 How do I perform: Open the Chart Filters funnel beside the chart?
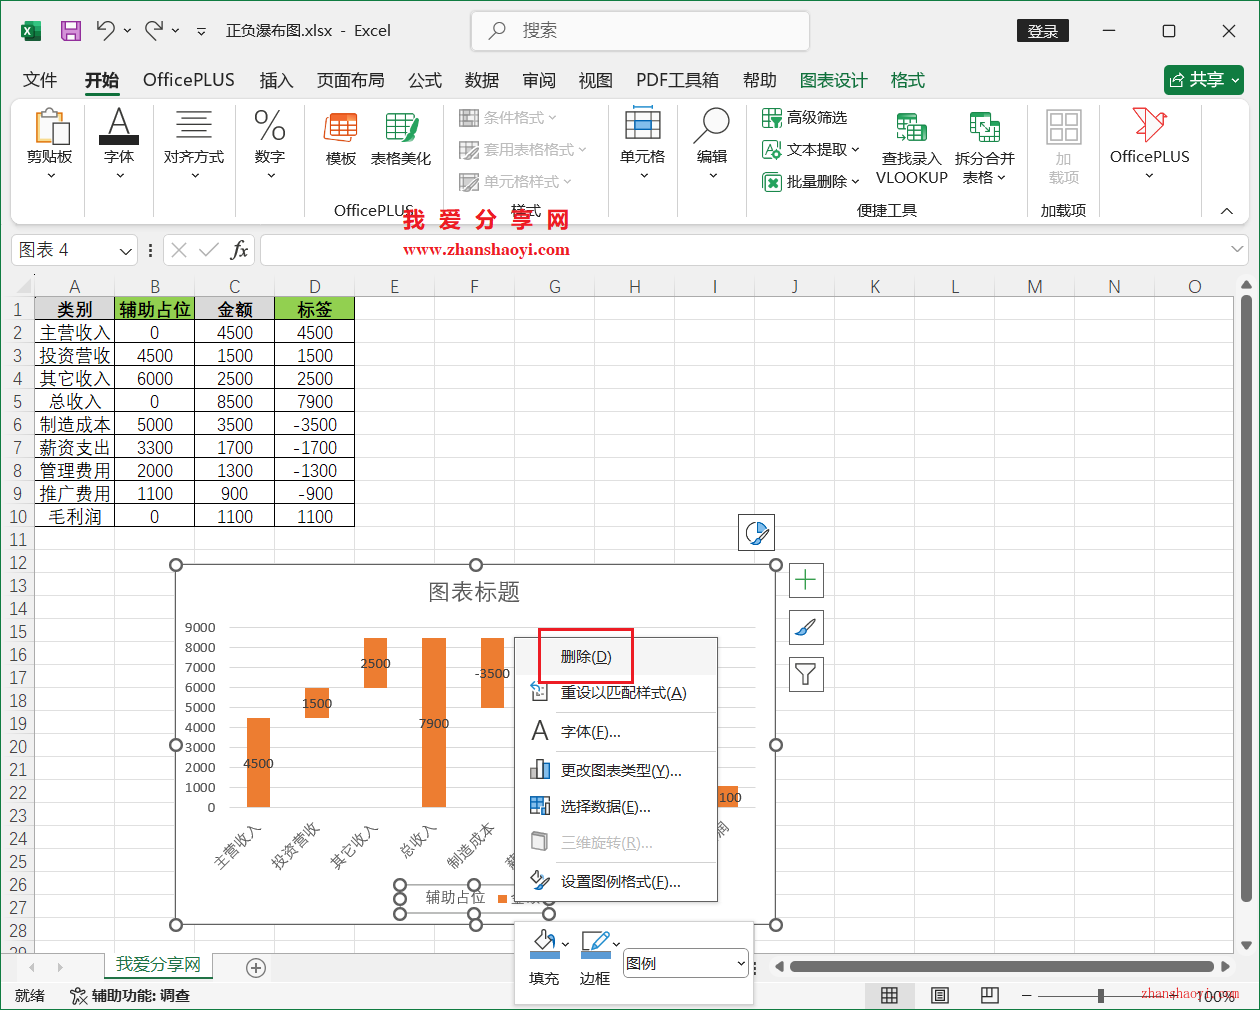tap(805, 673)
